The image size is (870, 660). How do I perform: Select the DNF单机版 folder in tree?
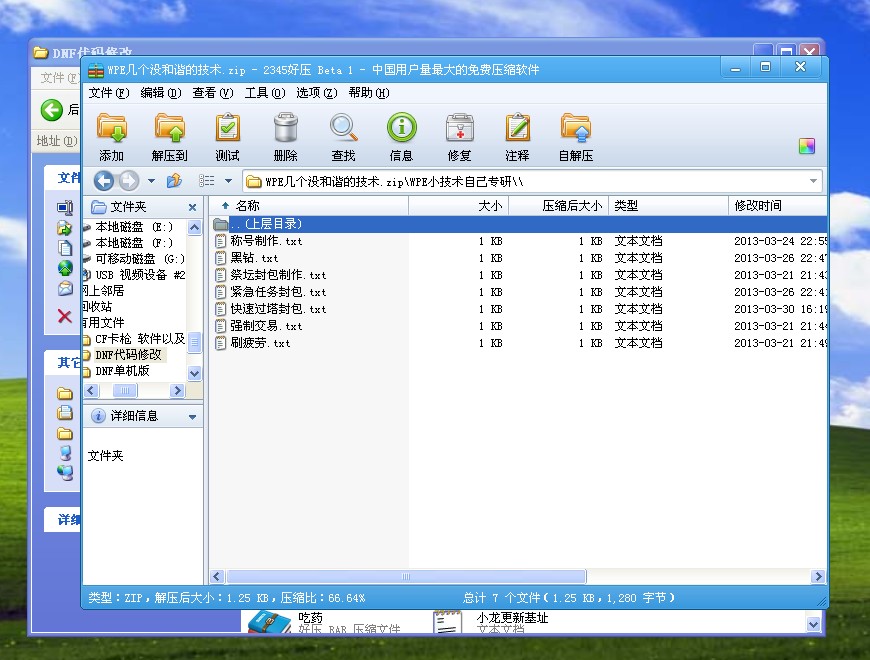point(122,370)
